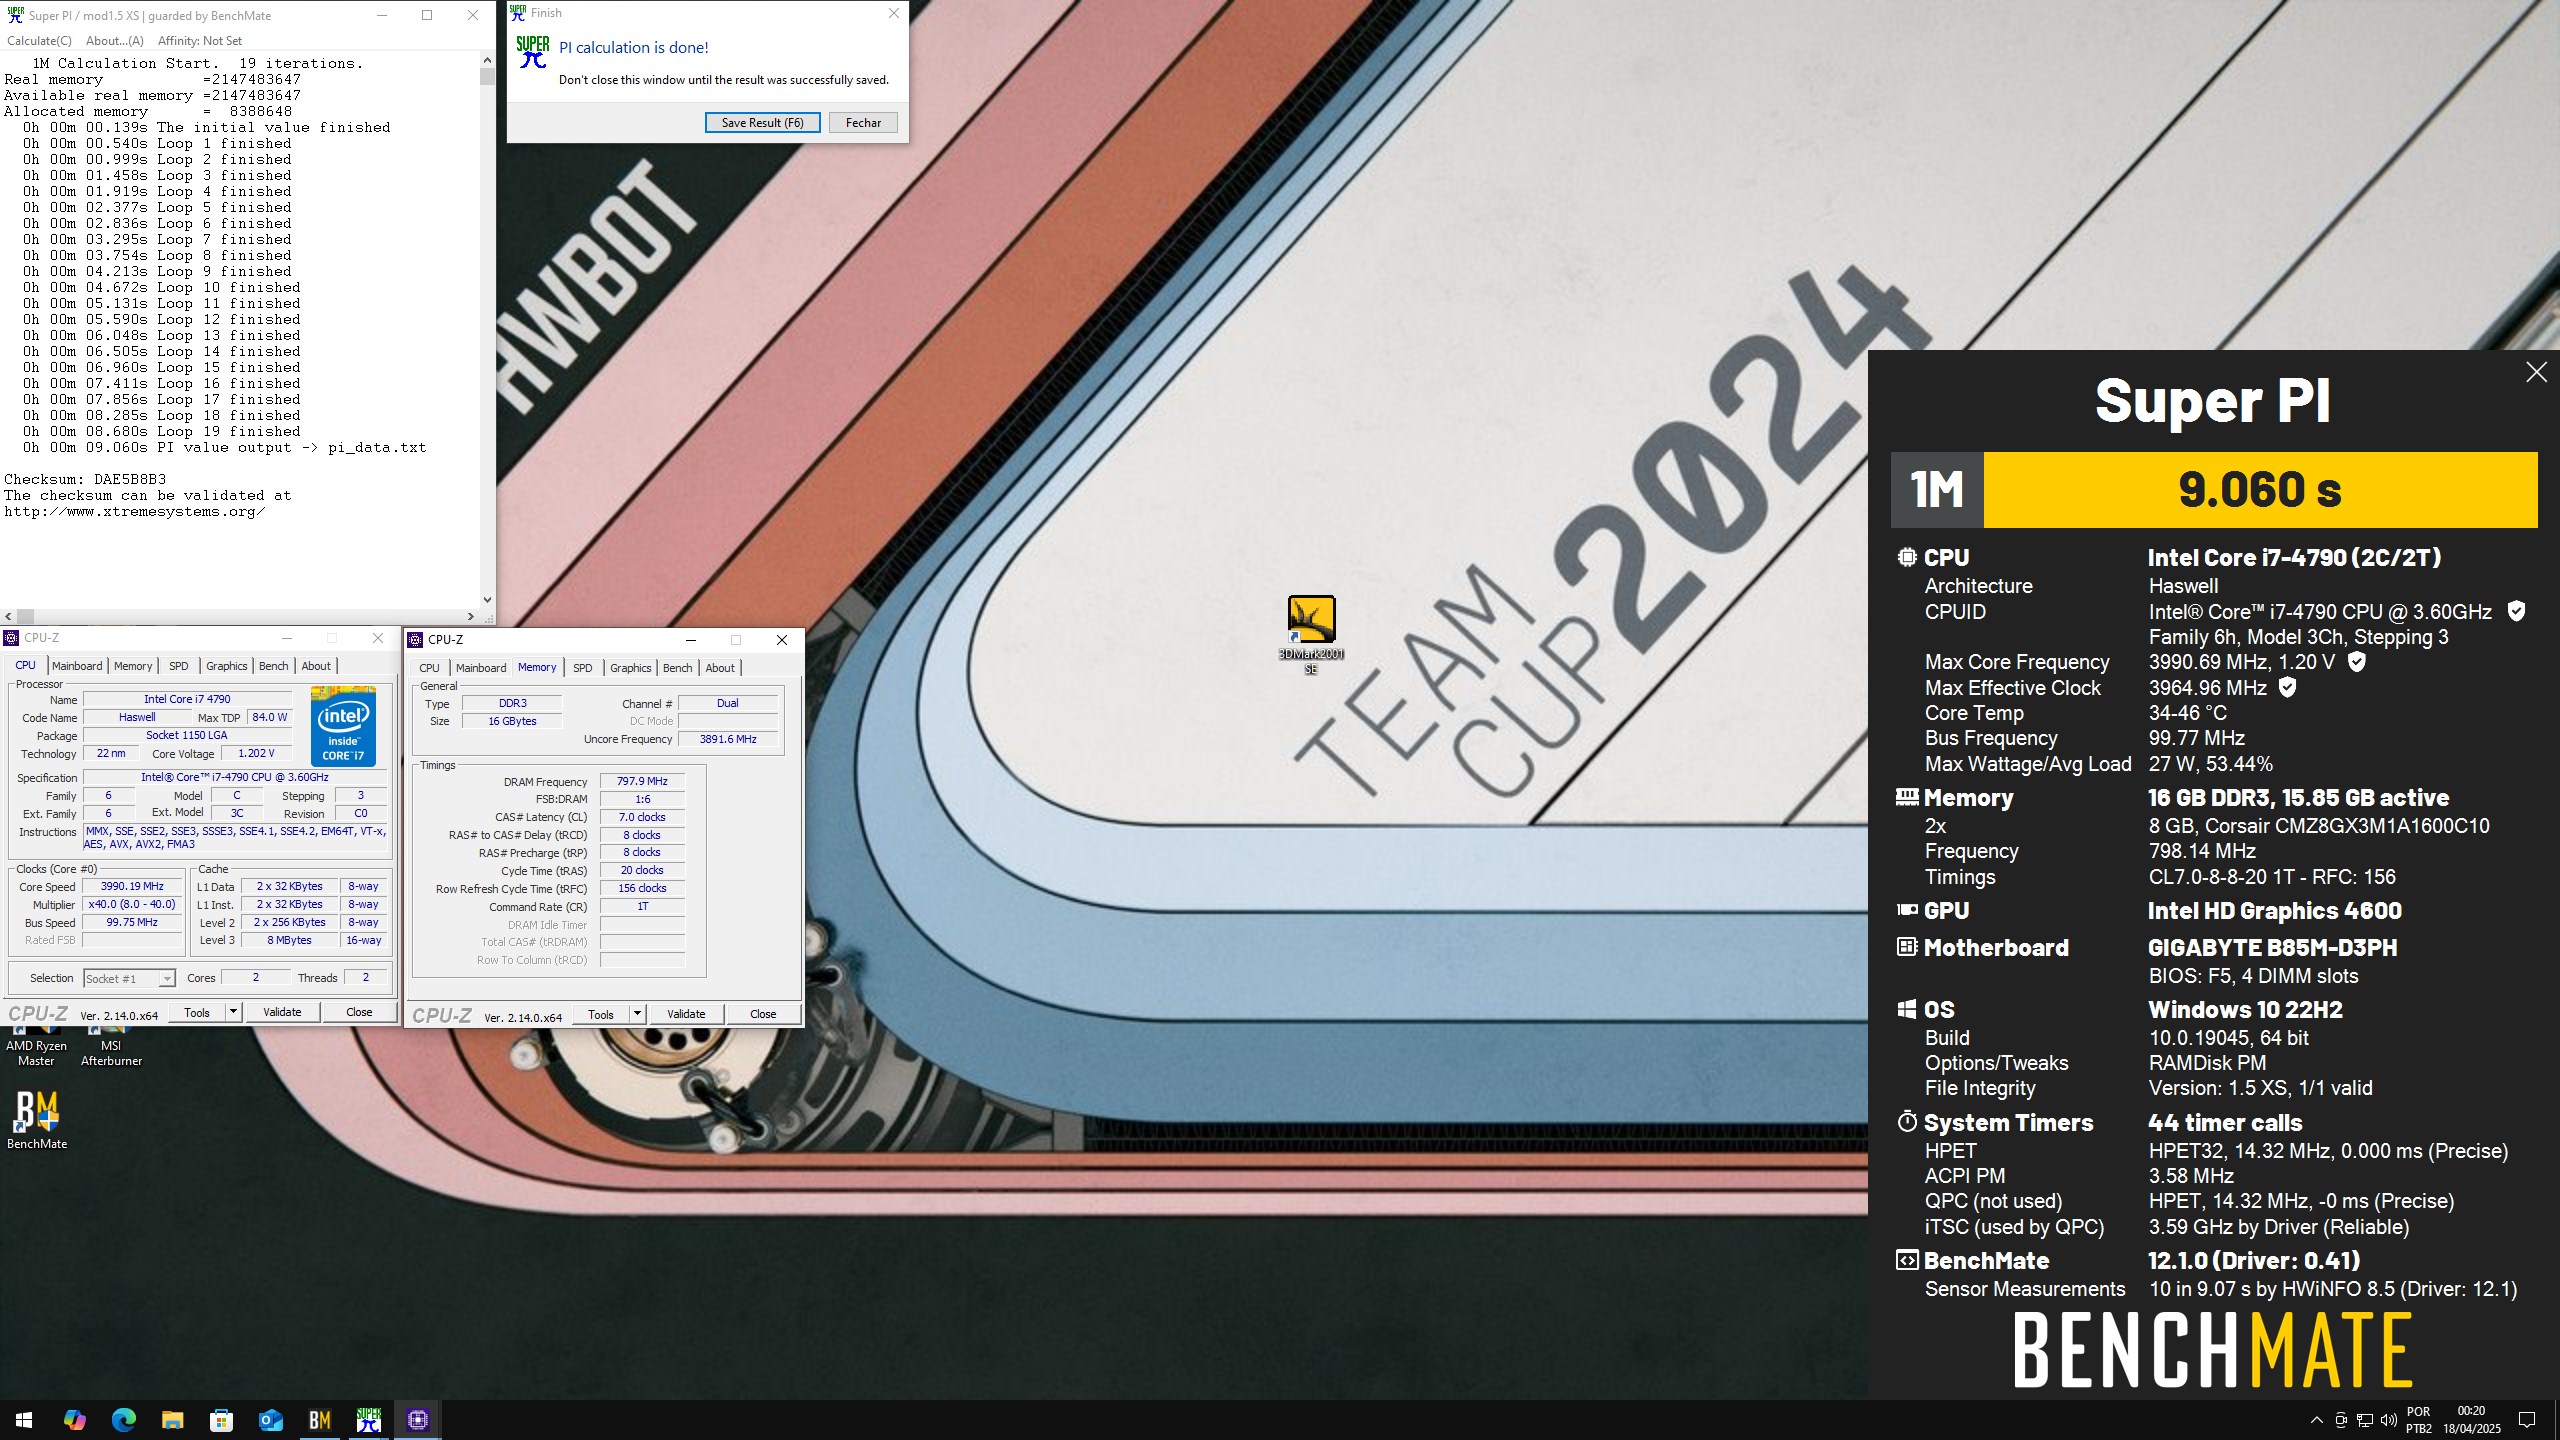Click Validate in CPU-Z CPU window
The height and width of the screenshot is (1440, 2560).
coord(282,1012)
